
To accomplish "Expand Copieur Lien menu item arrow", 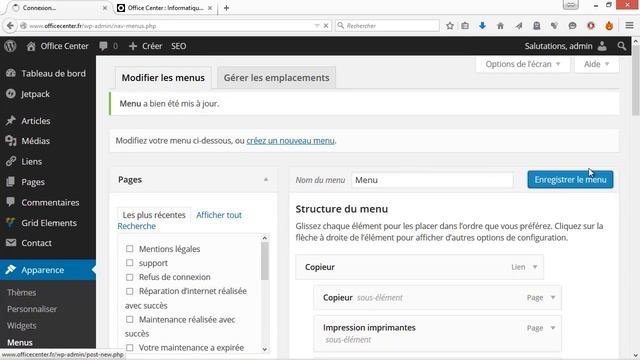I will click(535, 267).
